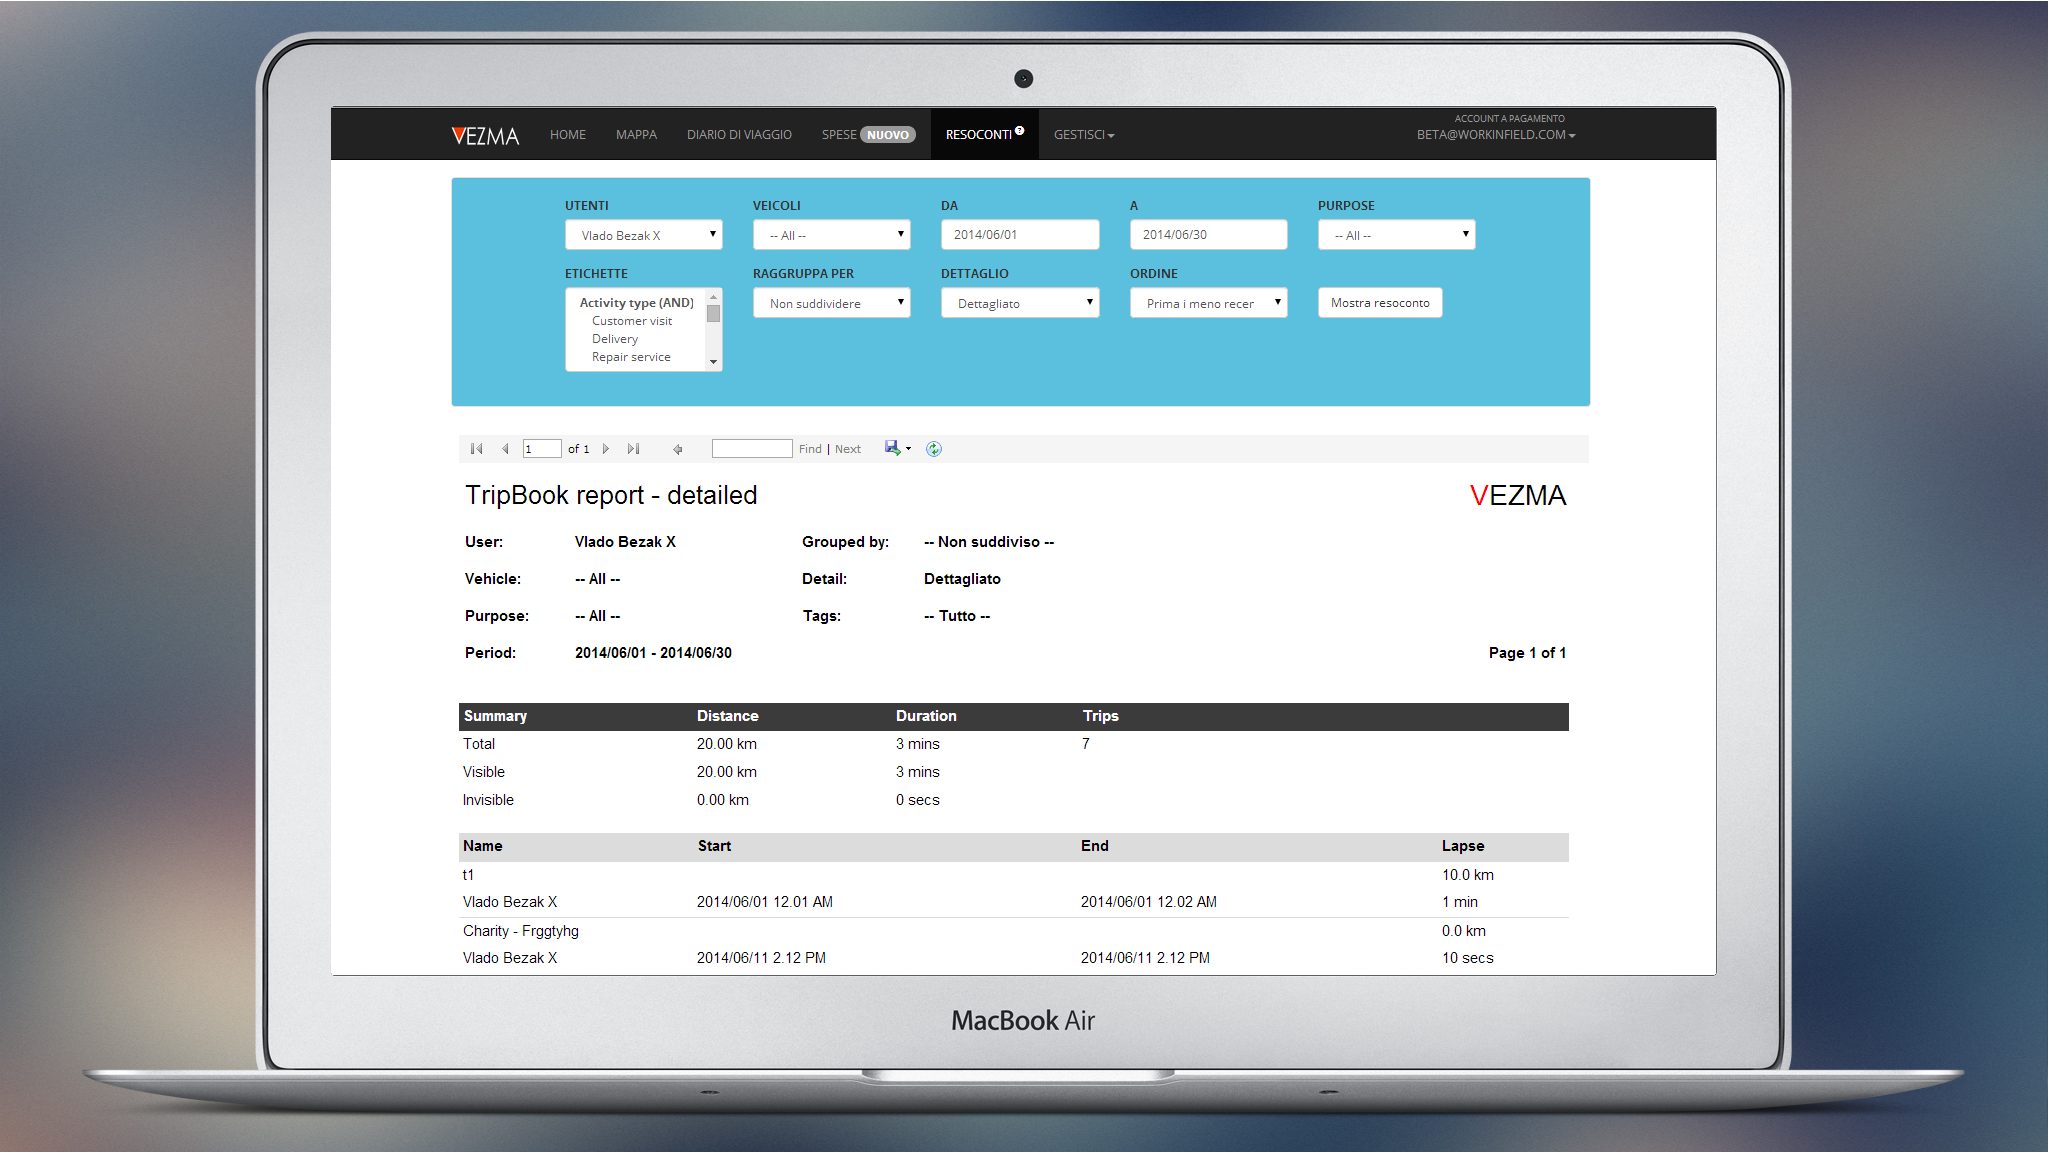
Task: Go to first report page
Action: [477, 449]
